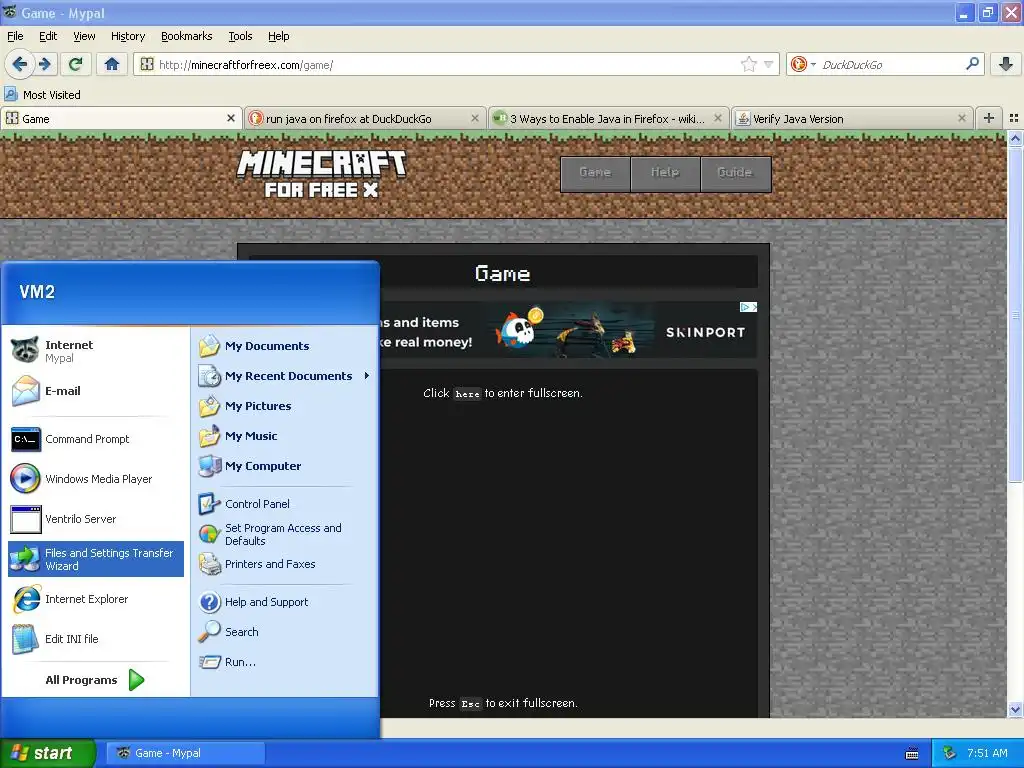Open a new tab with the plus button
Viewport: 1024px width, 768px height.
pyautogui.click(x=989, y=118)
